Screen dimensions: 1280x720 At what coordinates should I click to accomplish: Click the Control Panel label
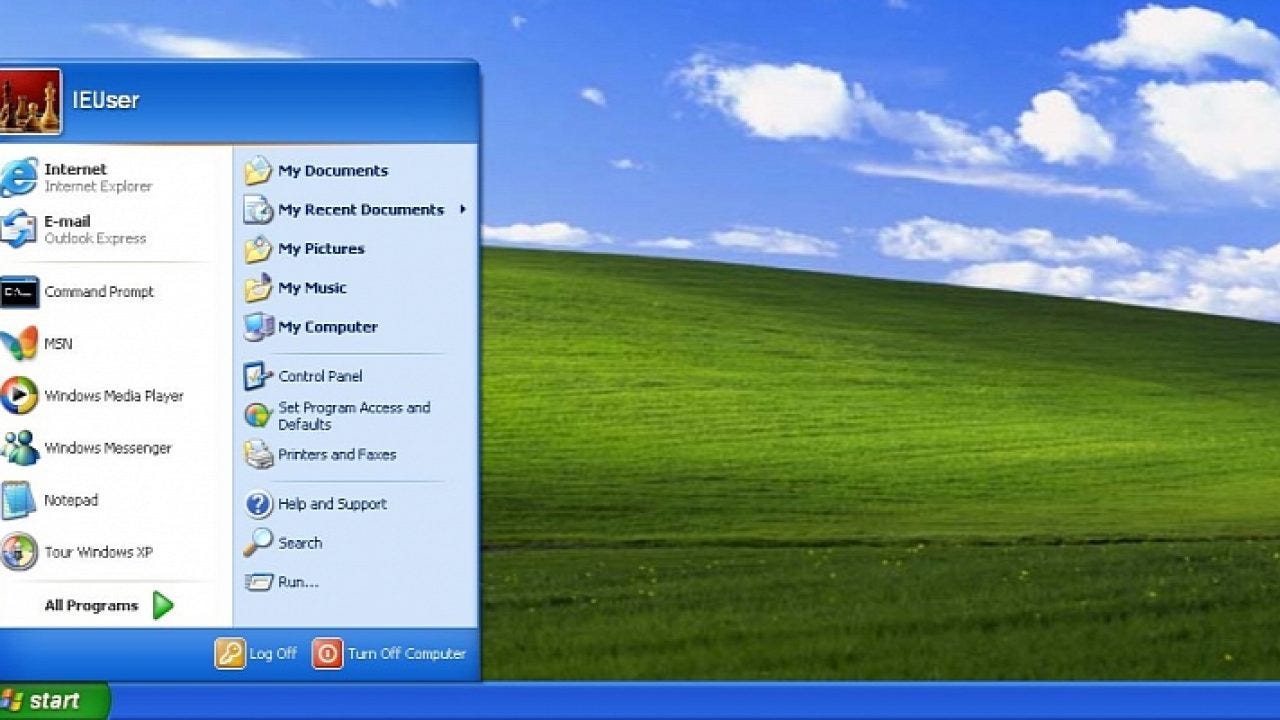(x=320, y=376)
